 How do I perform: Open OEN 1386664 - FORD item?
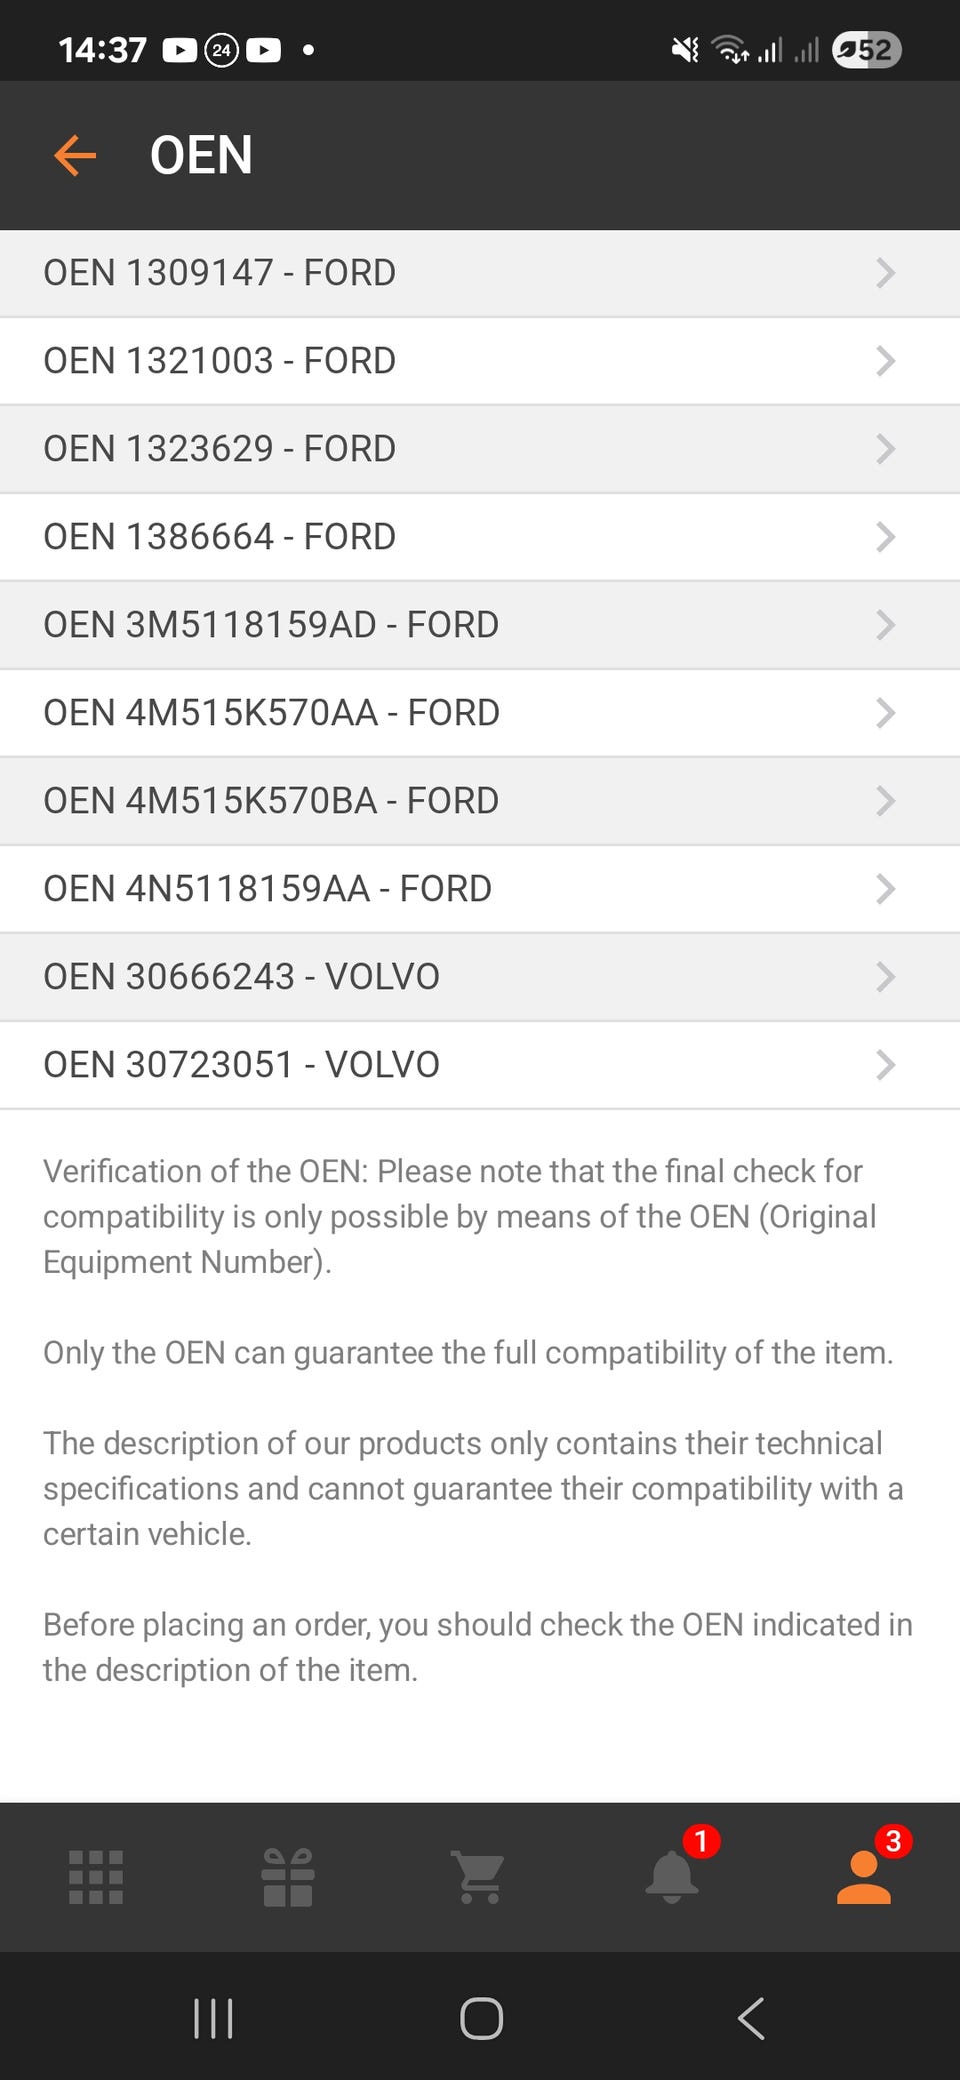[x=220, y=537]
